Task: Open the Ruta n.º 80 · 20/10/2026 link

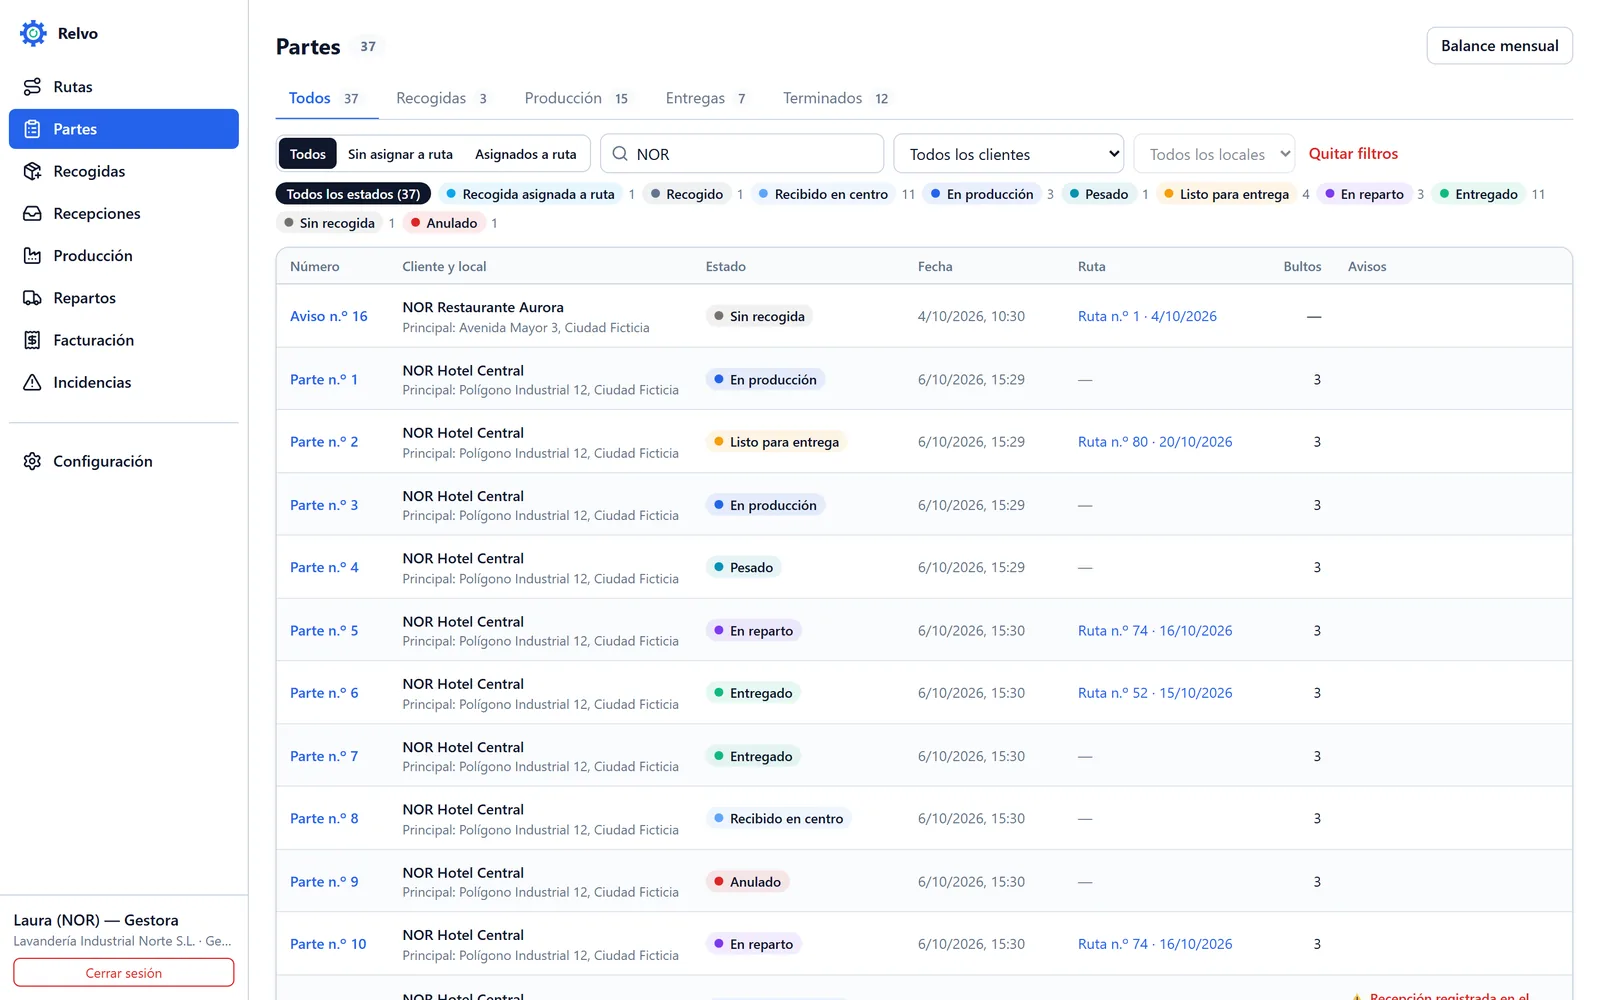Action: coord(1155,442)
